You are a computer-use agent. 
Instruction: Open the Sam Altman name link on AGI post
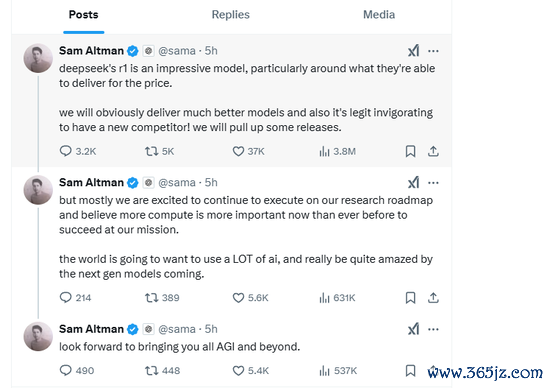pyautogui.click(x=91, y=329)
